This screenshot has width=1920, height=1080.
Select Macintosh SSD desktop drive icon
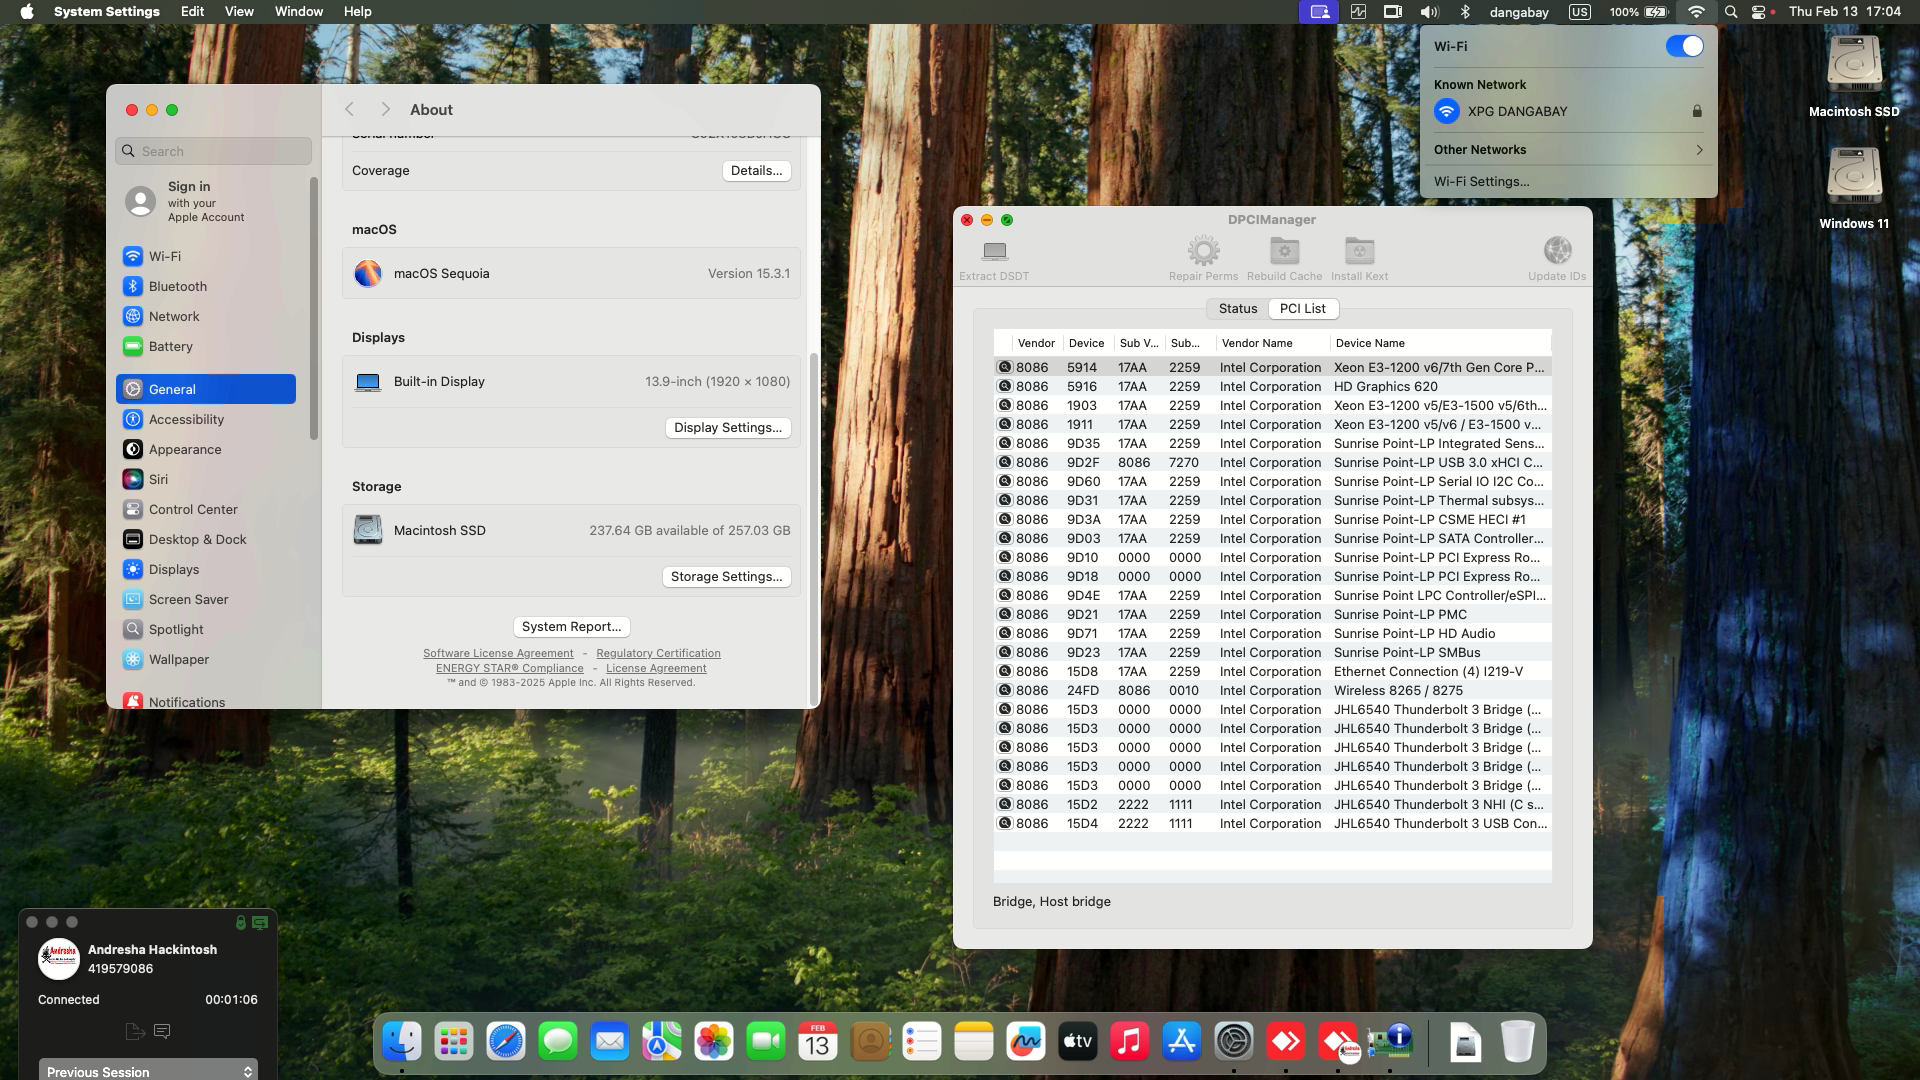[x=1854, y=66]
